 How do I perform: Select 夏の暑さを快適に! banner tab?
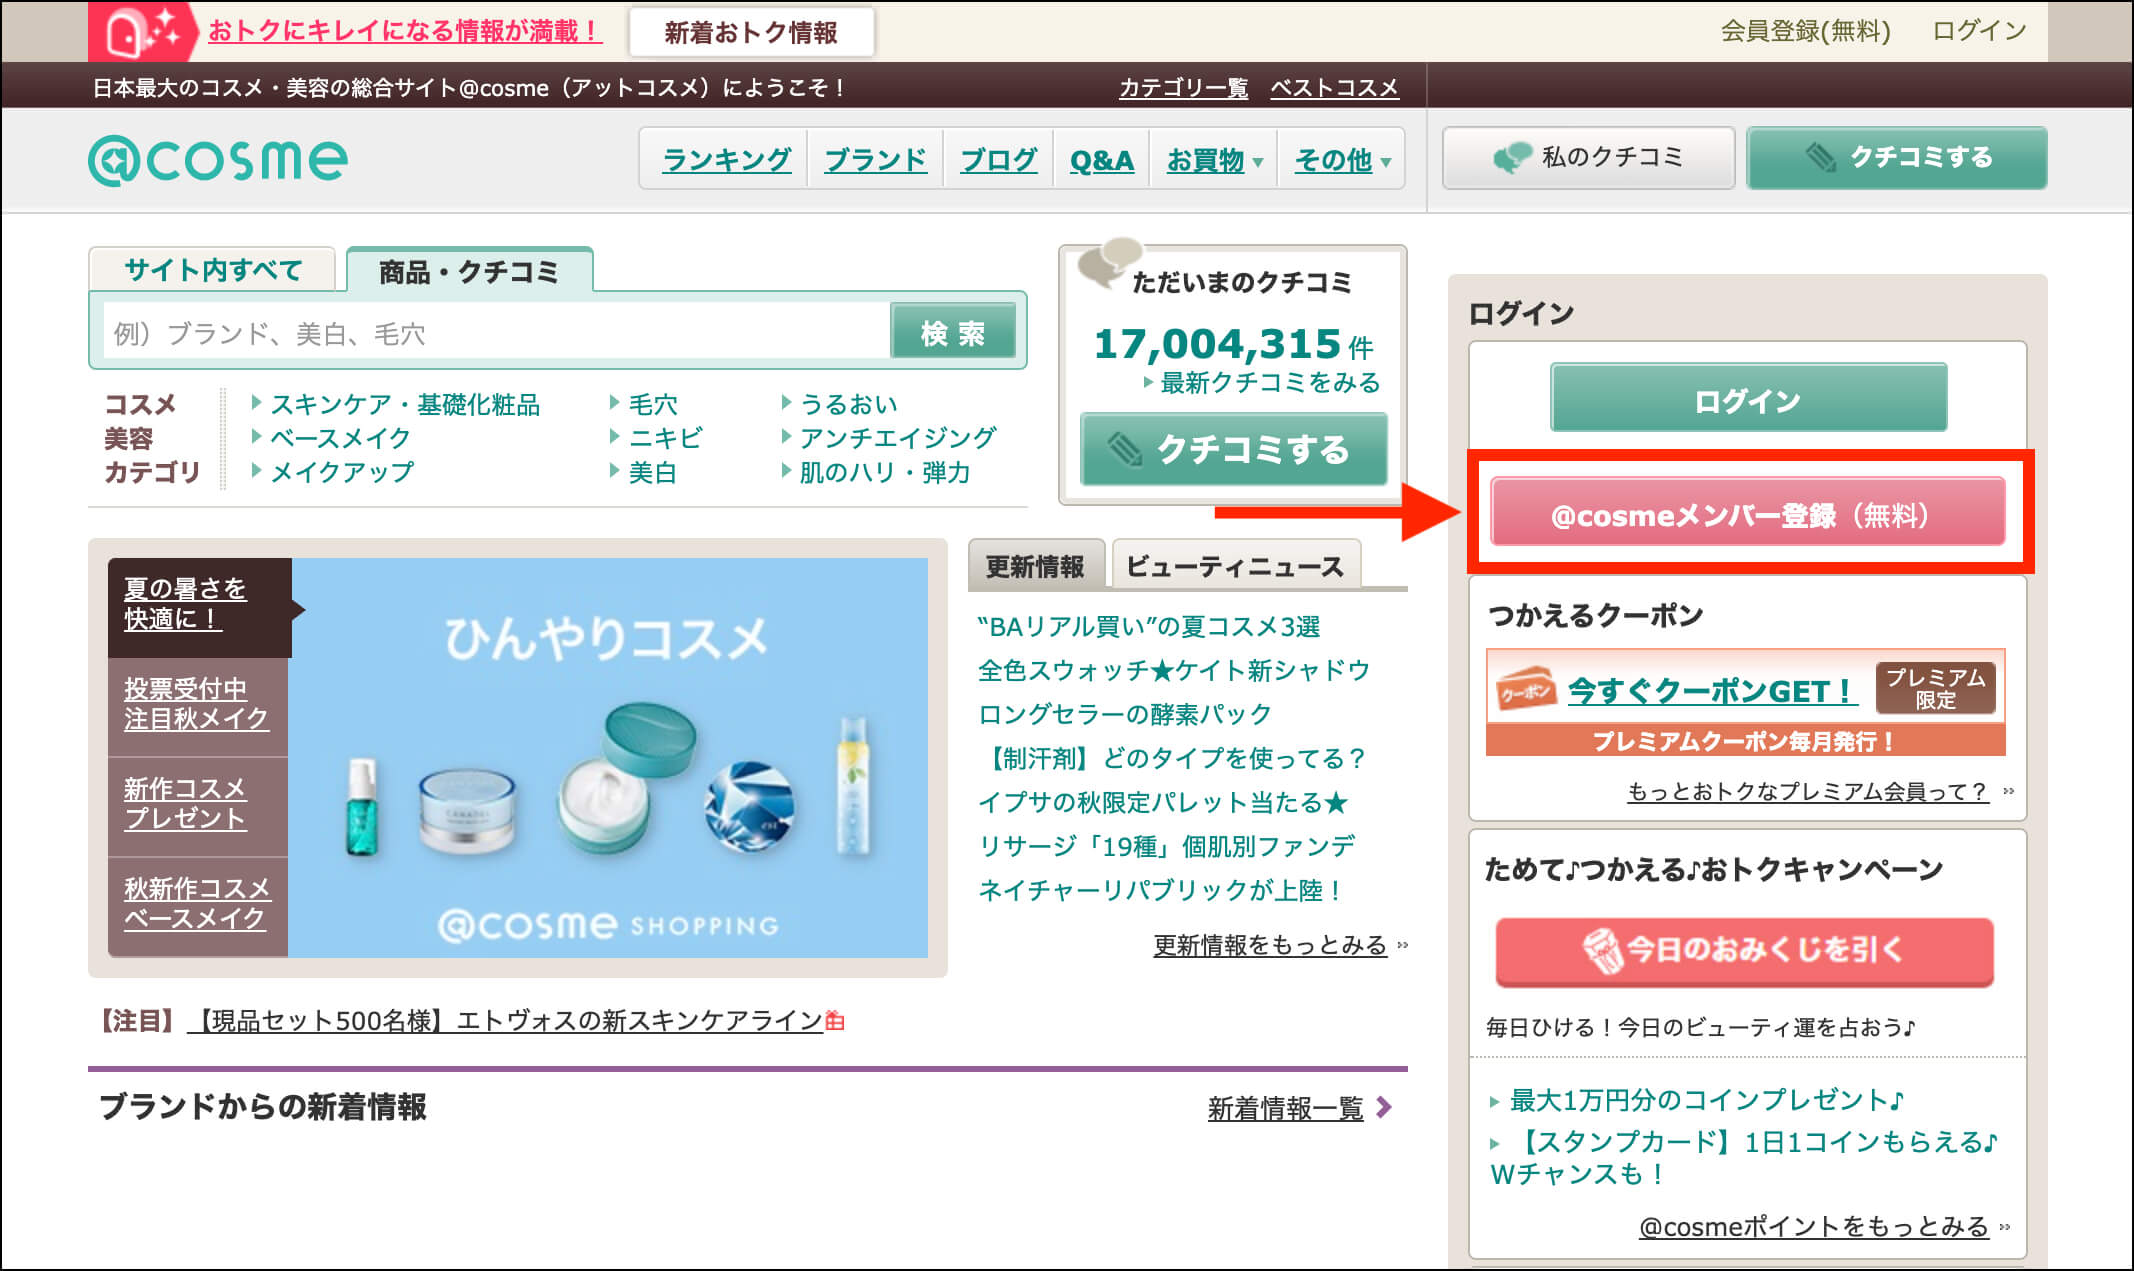coord(200,607)
